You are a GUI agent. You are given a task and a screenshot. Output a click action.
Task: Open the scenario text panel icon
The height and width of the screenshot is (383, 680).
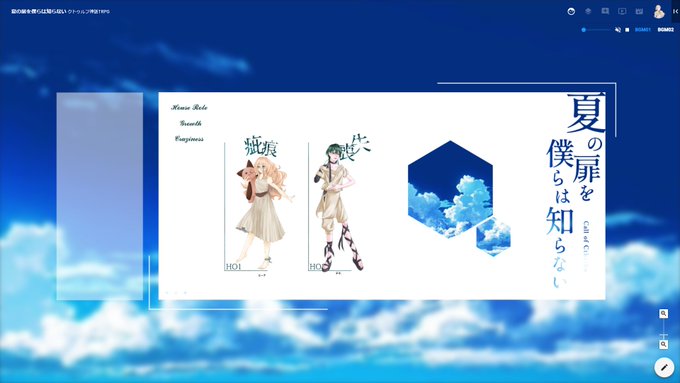coord(605,11)
